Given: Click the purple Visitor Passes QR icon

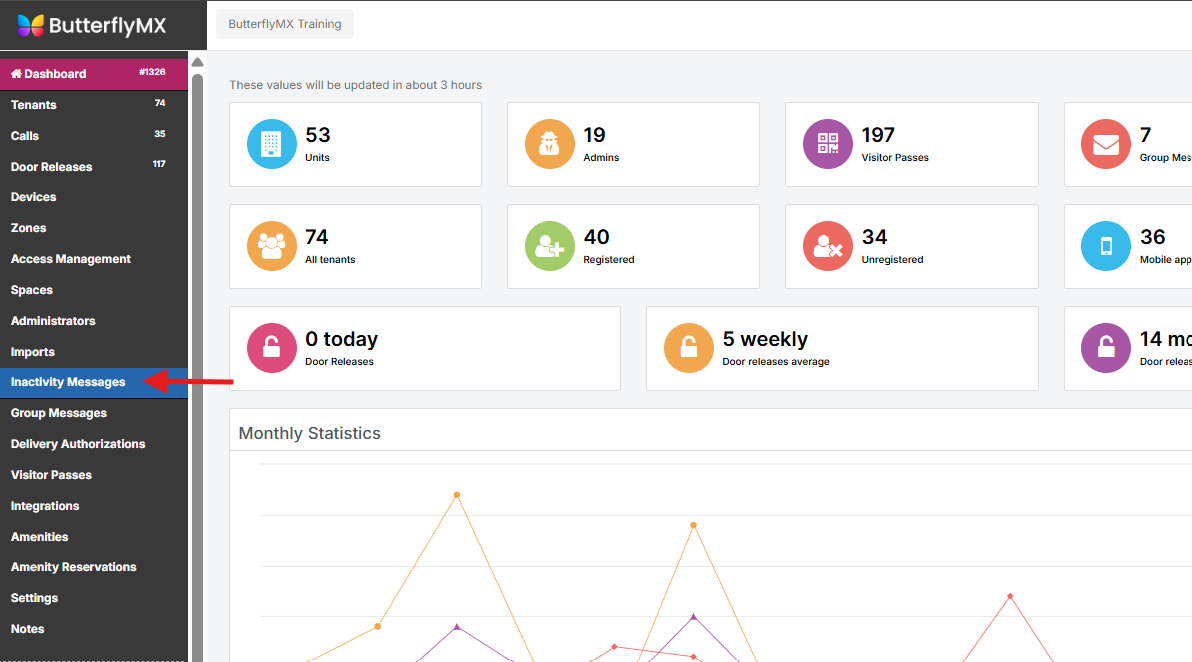Looking at the screenshot, I should point(828,144).
